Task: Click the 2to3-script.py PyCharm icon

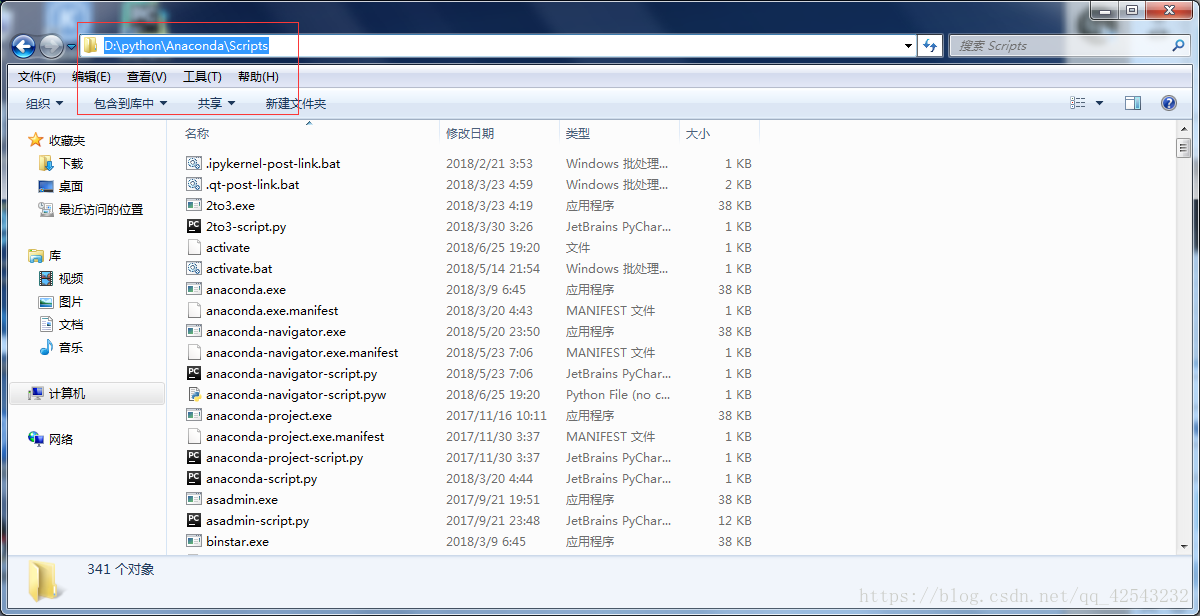Action: click(194, 226)
